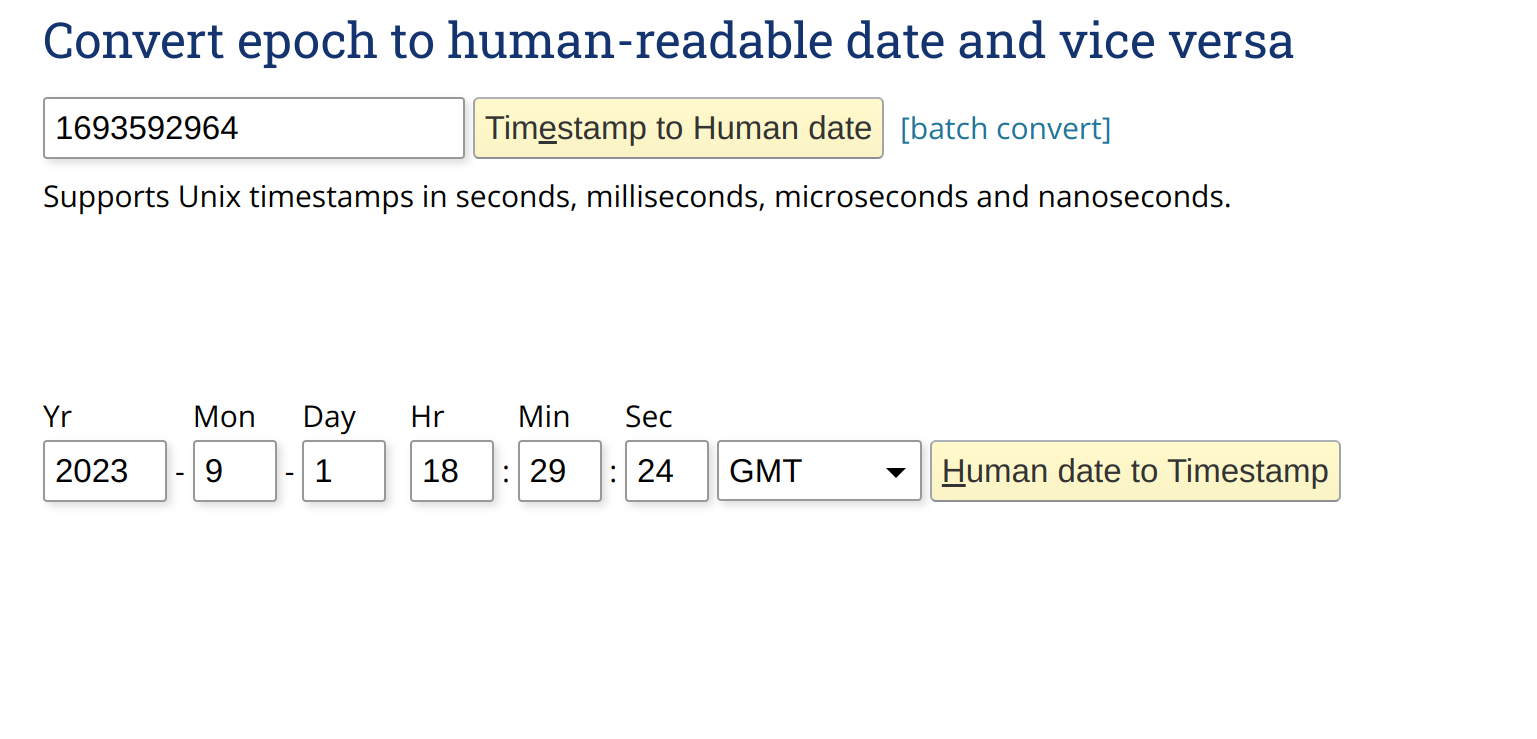Click the "Sec" column label
1537x739 pixels.
tap(648, 416)
